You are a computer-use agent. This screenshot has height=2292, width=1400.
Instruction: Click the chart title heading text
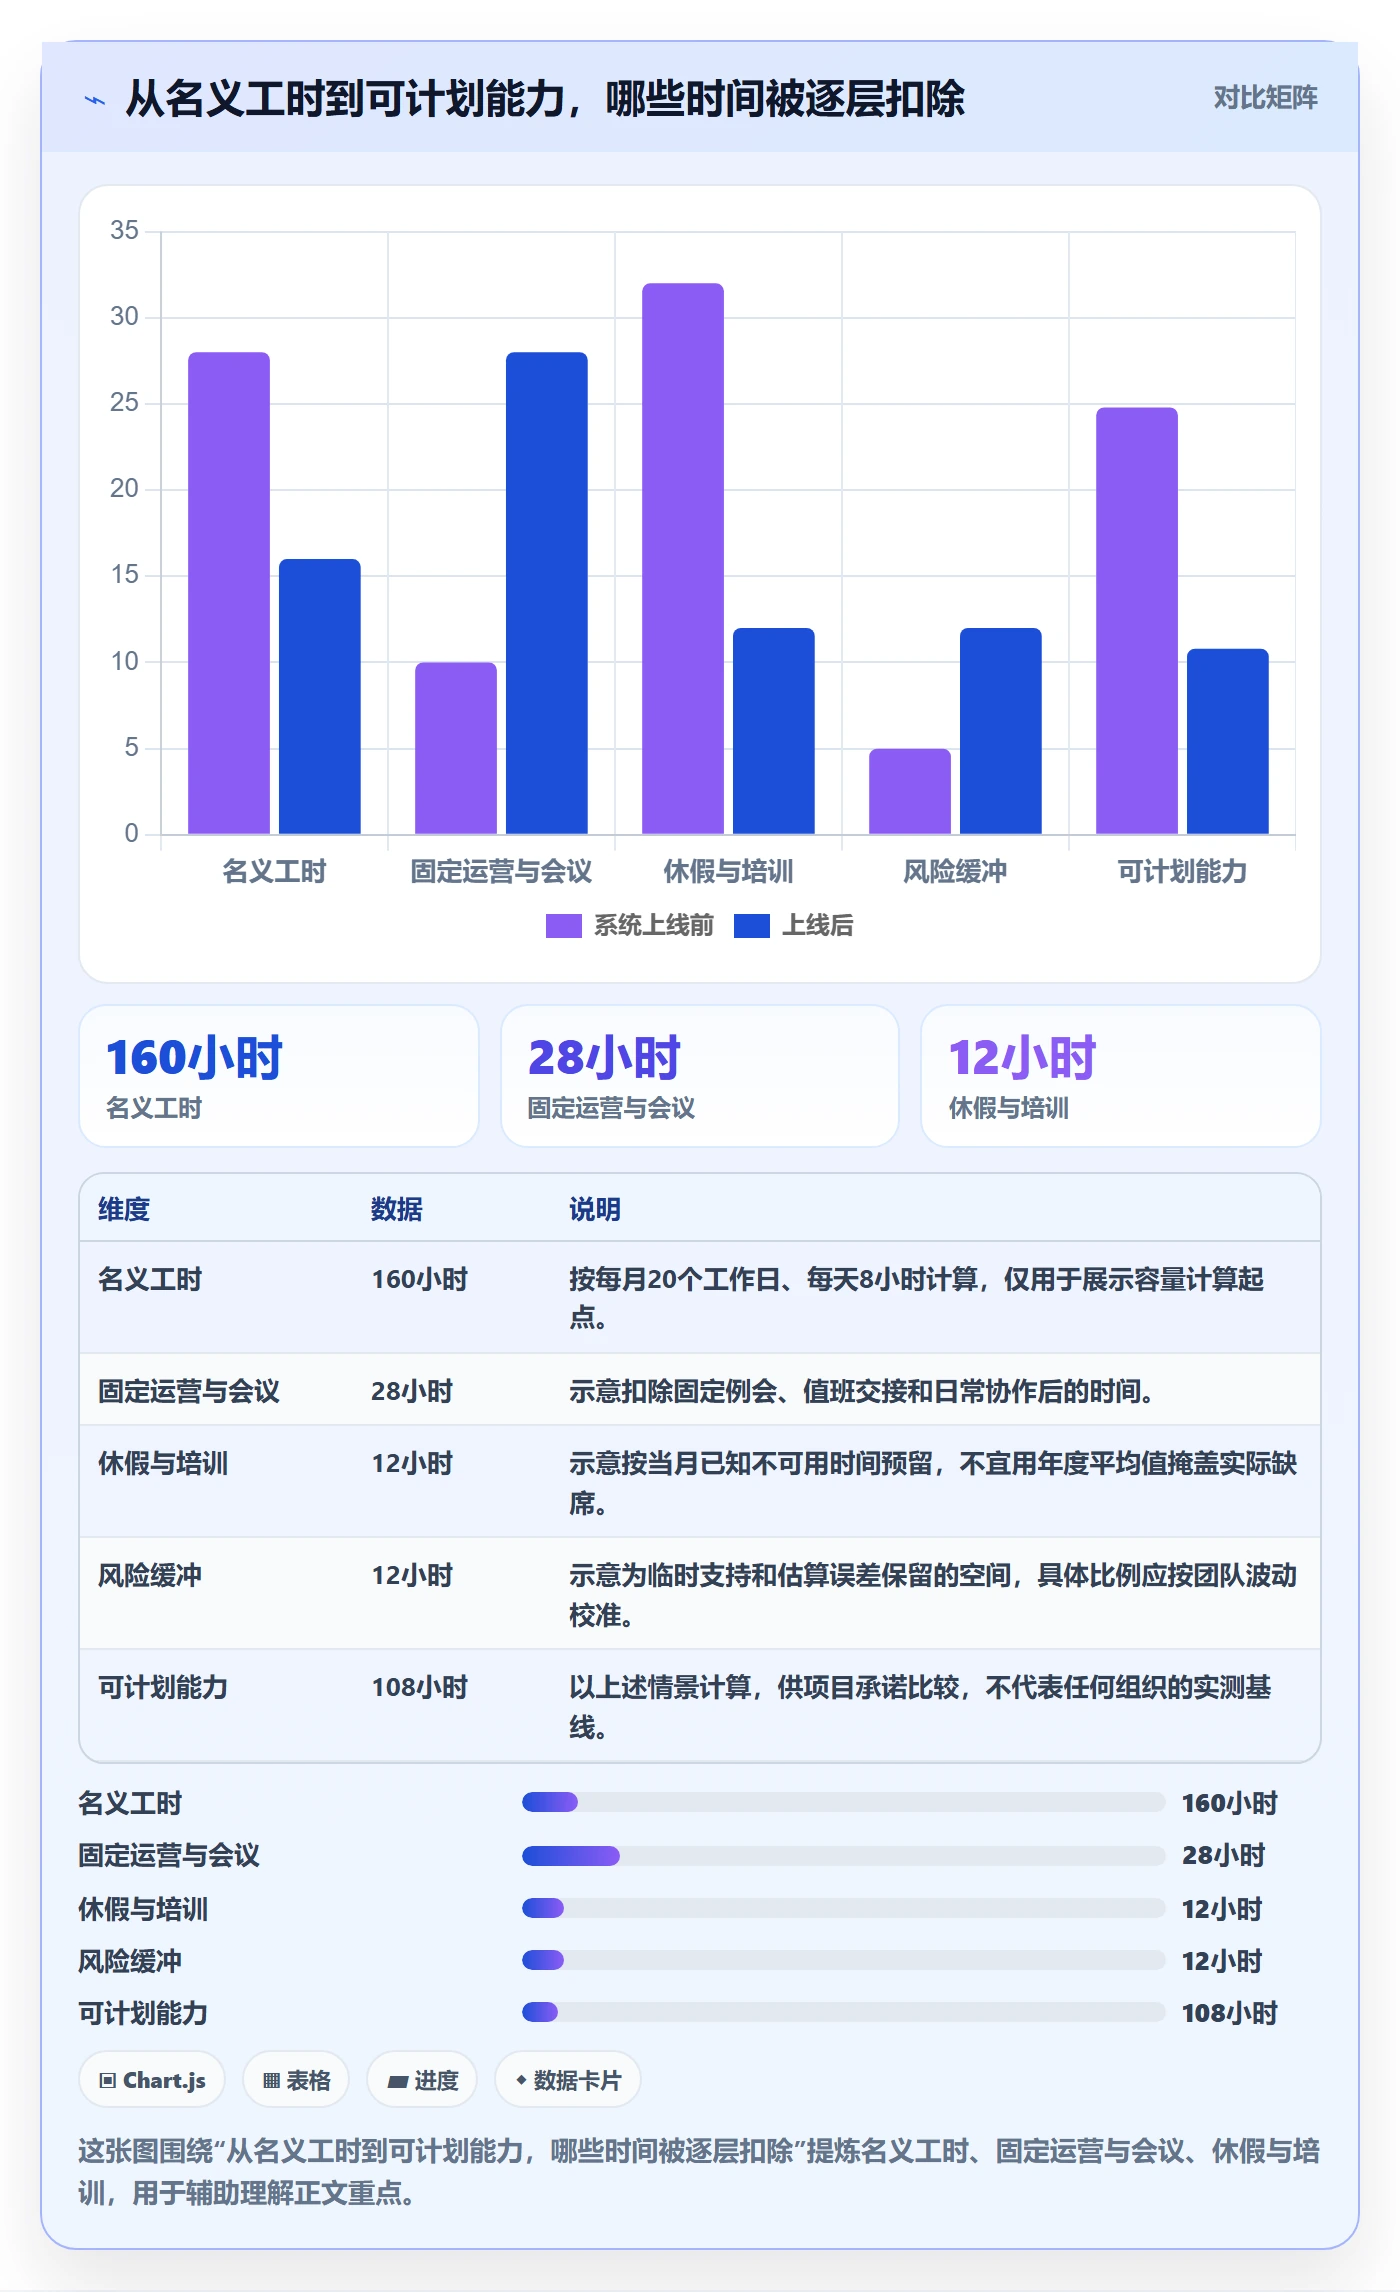(x=545, y=99)
